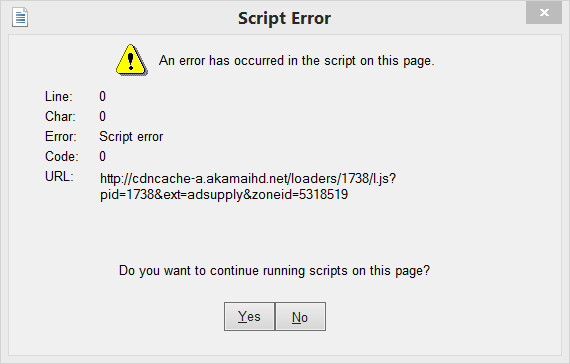Select the 'An error has occurred' message
Viewport: 570px width, 364px height.
tap(296, 60)
